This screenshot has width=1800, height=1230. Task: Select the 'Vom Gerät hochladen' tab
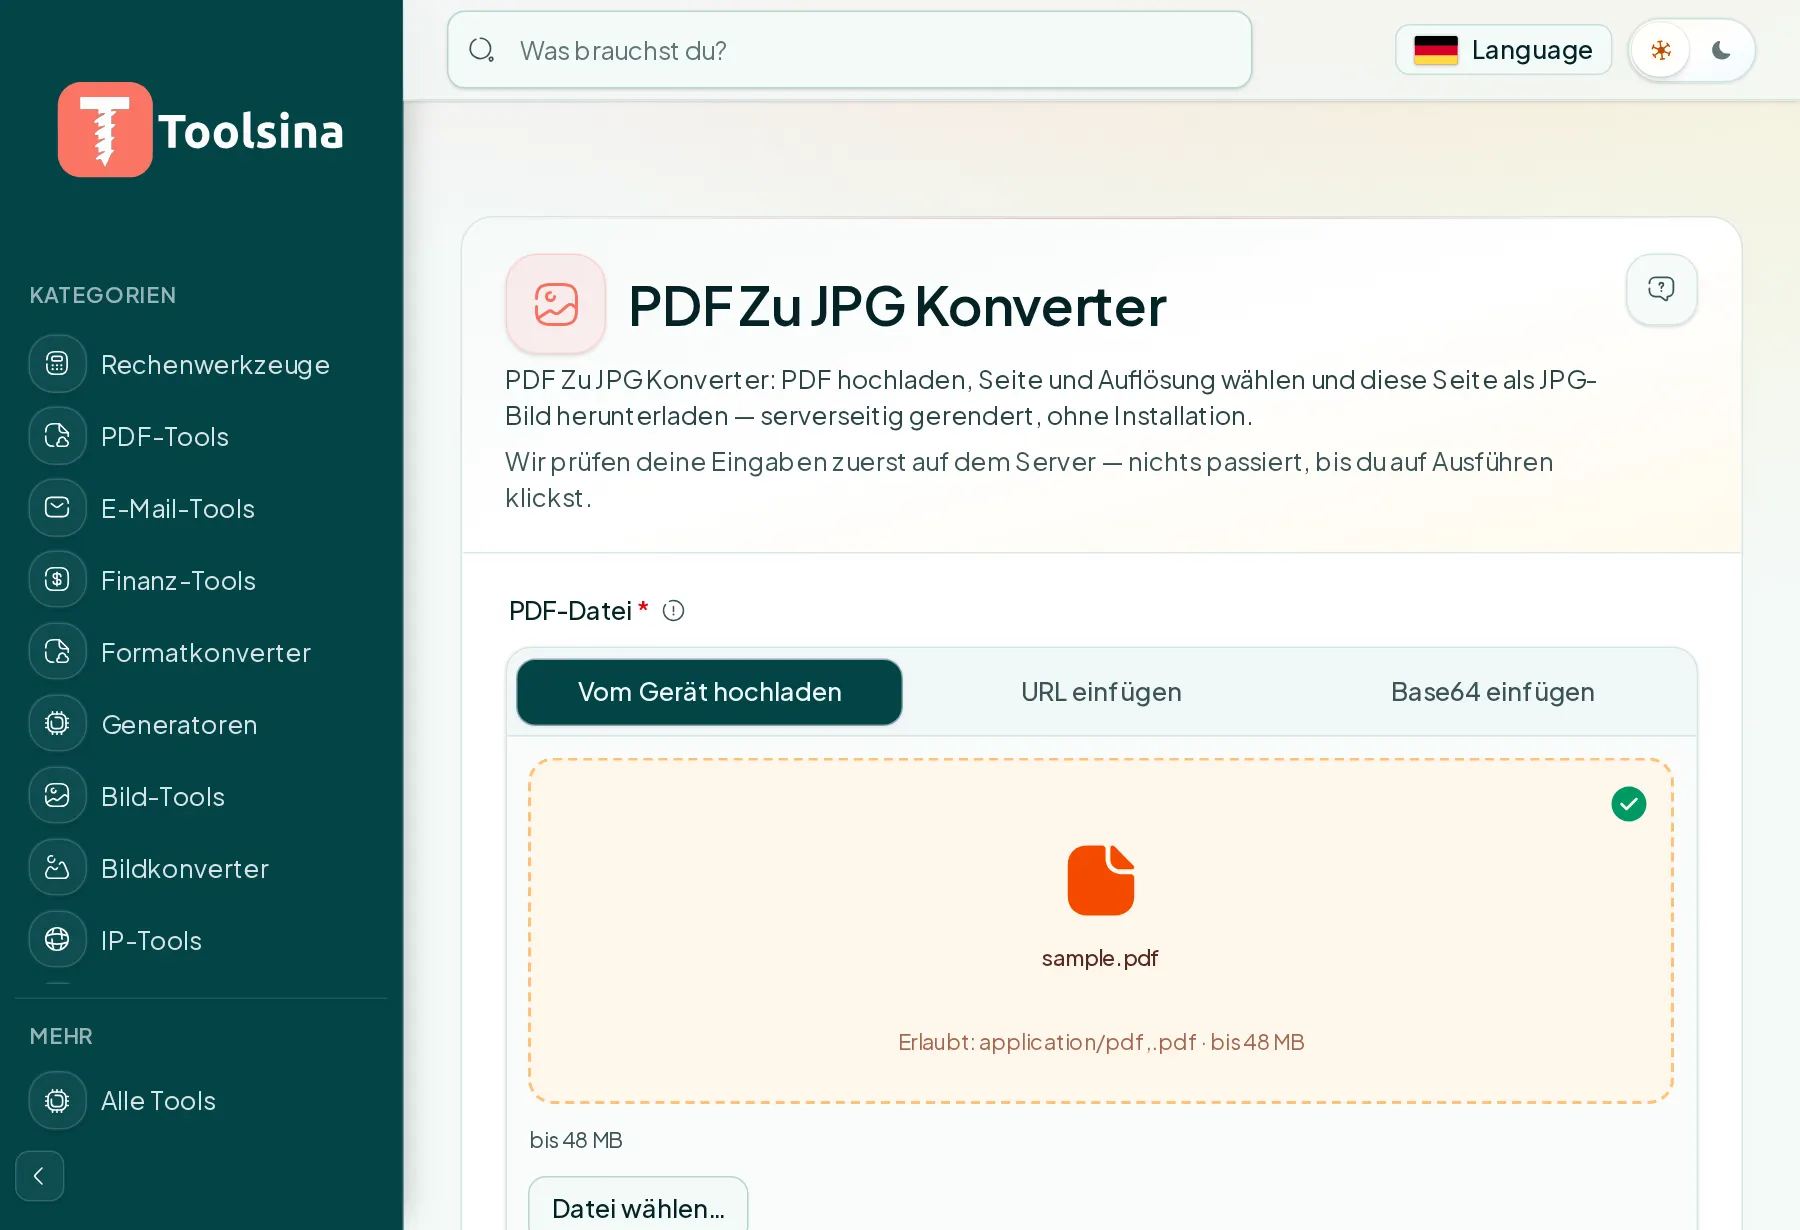(709, 692)
